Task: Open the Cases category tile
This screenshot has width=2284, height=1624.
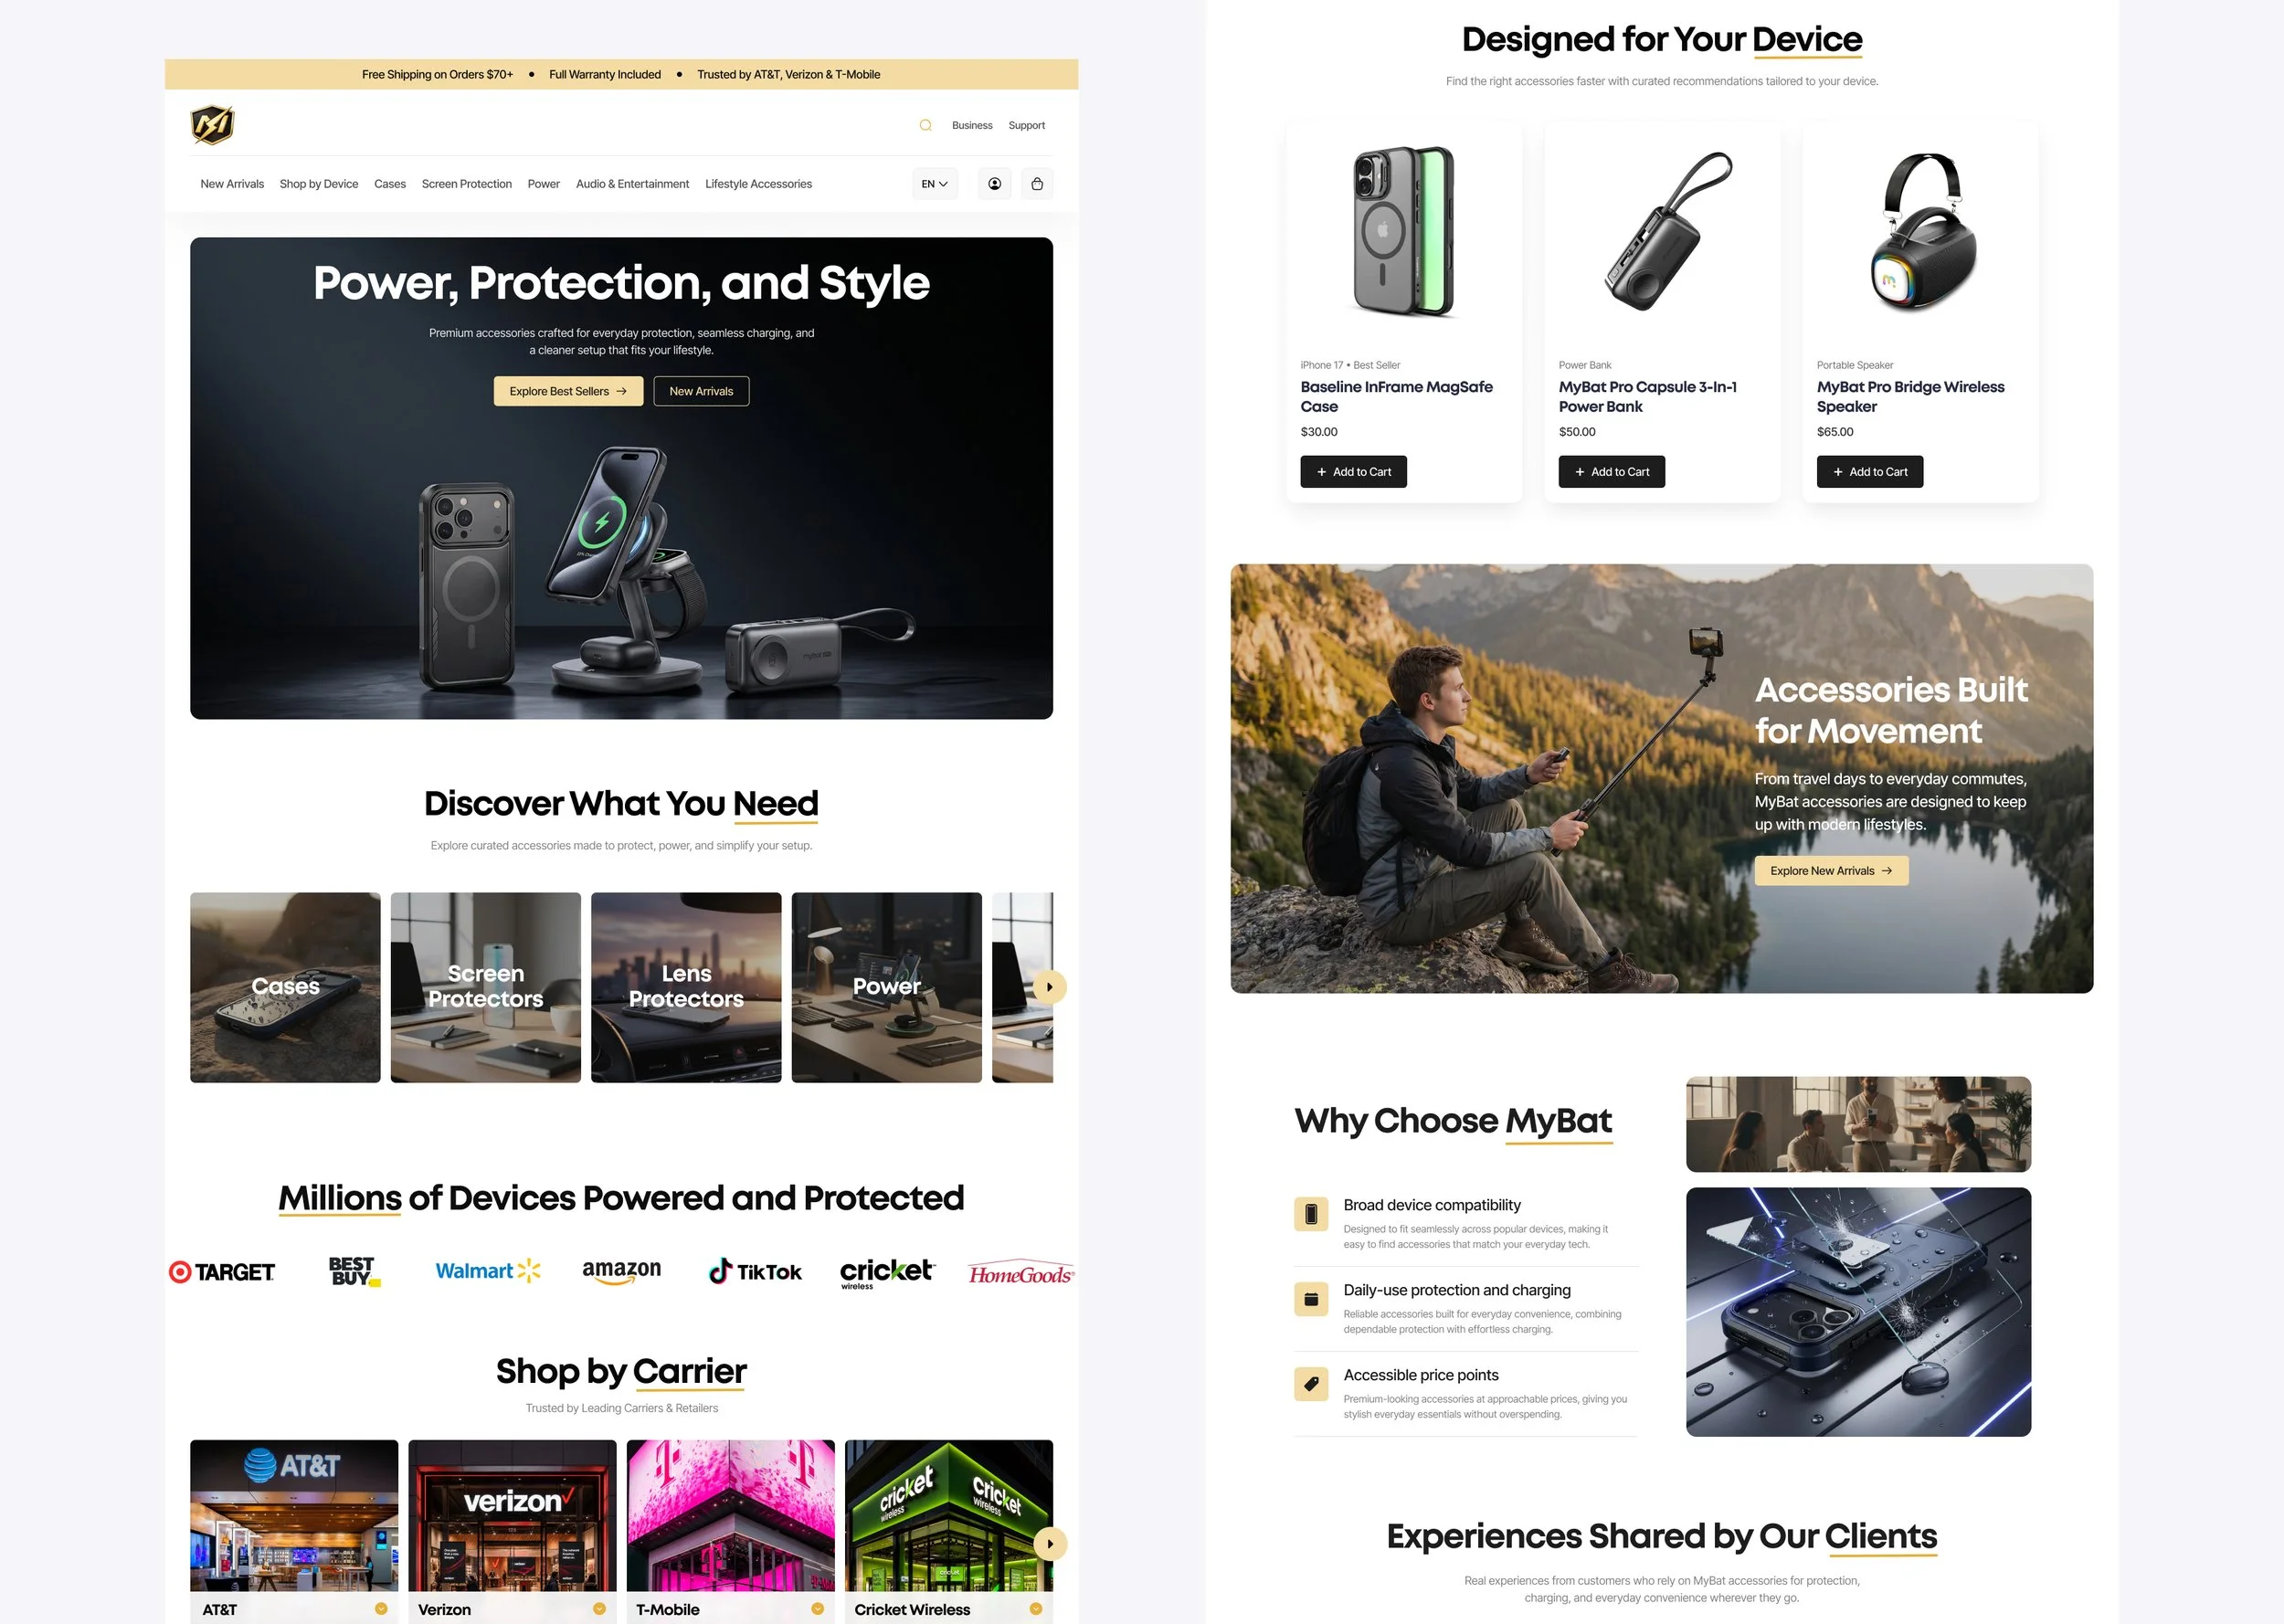Action: (x=285, y=987)
